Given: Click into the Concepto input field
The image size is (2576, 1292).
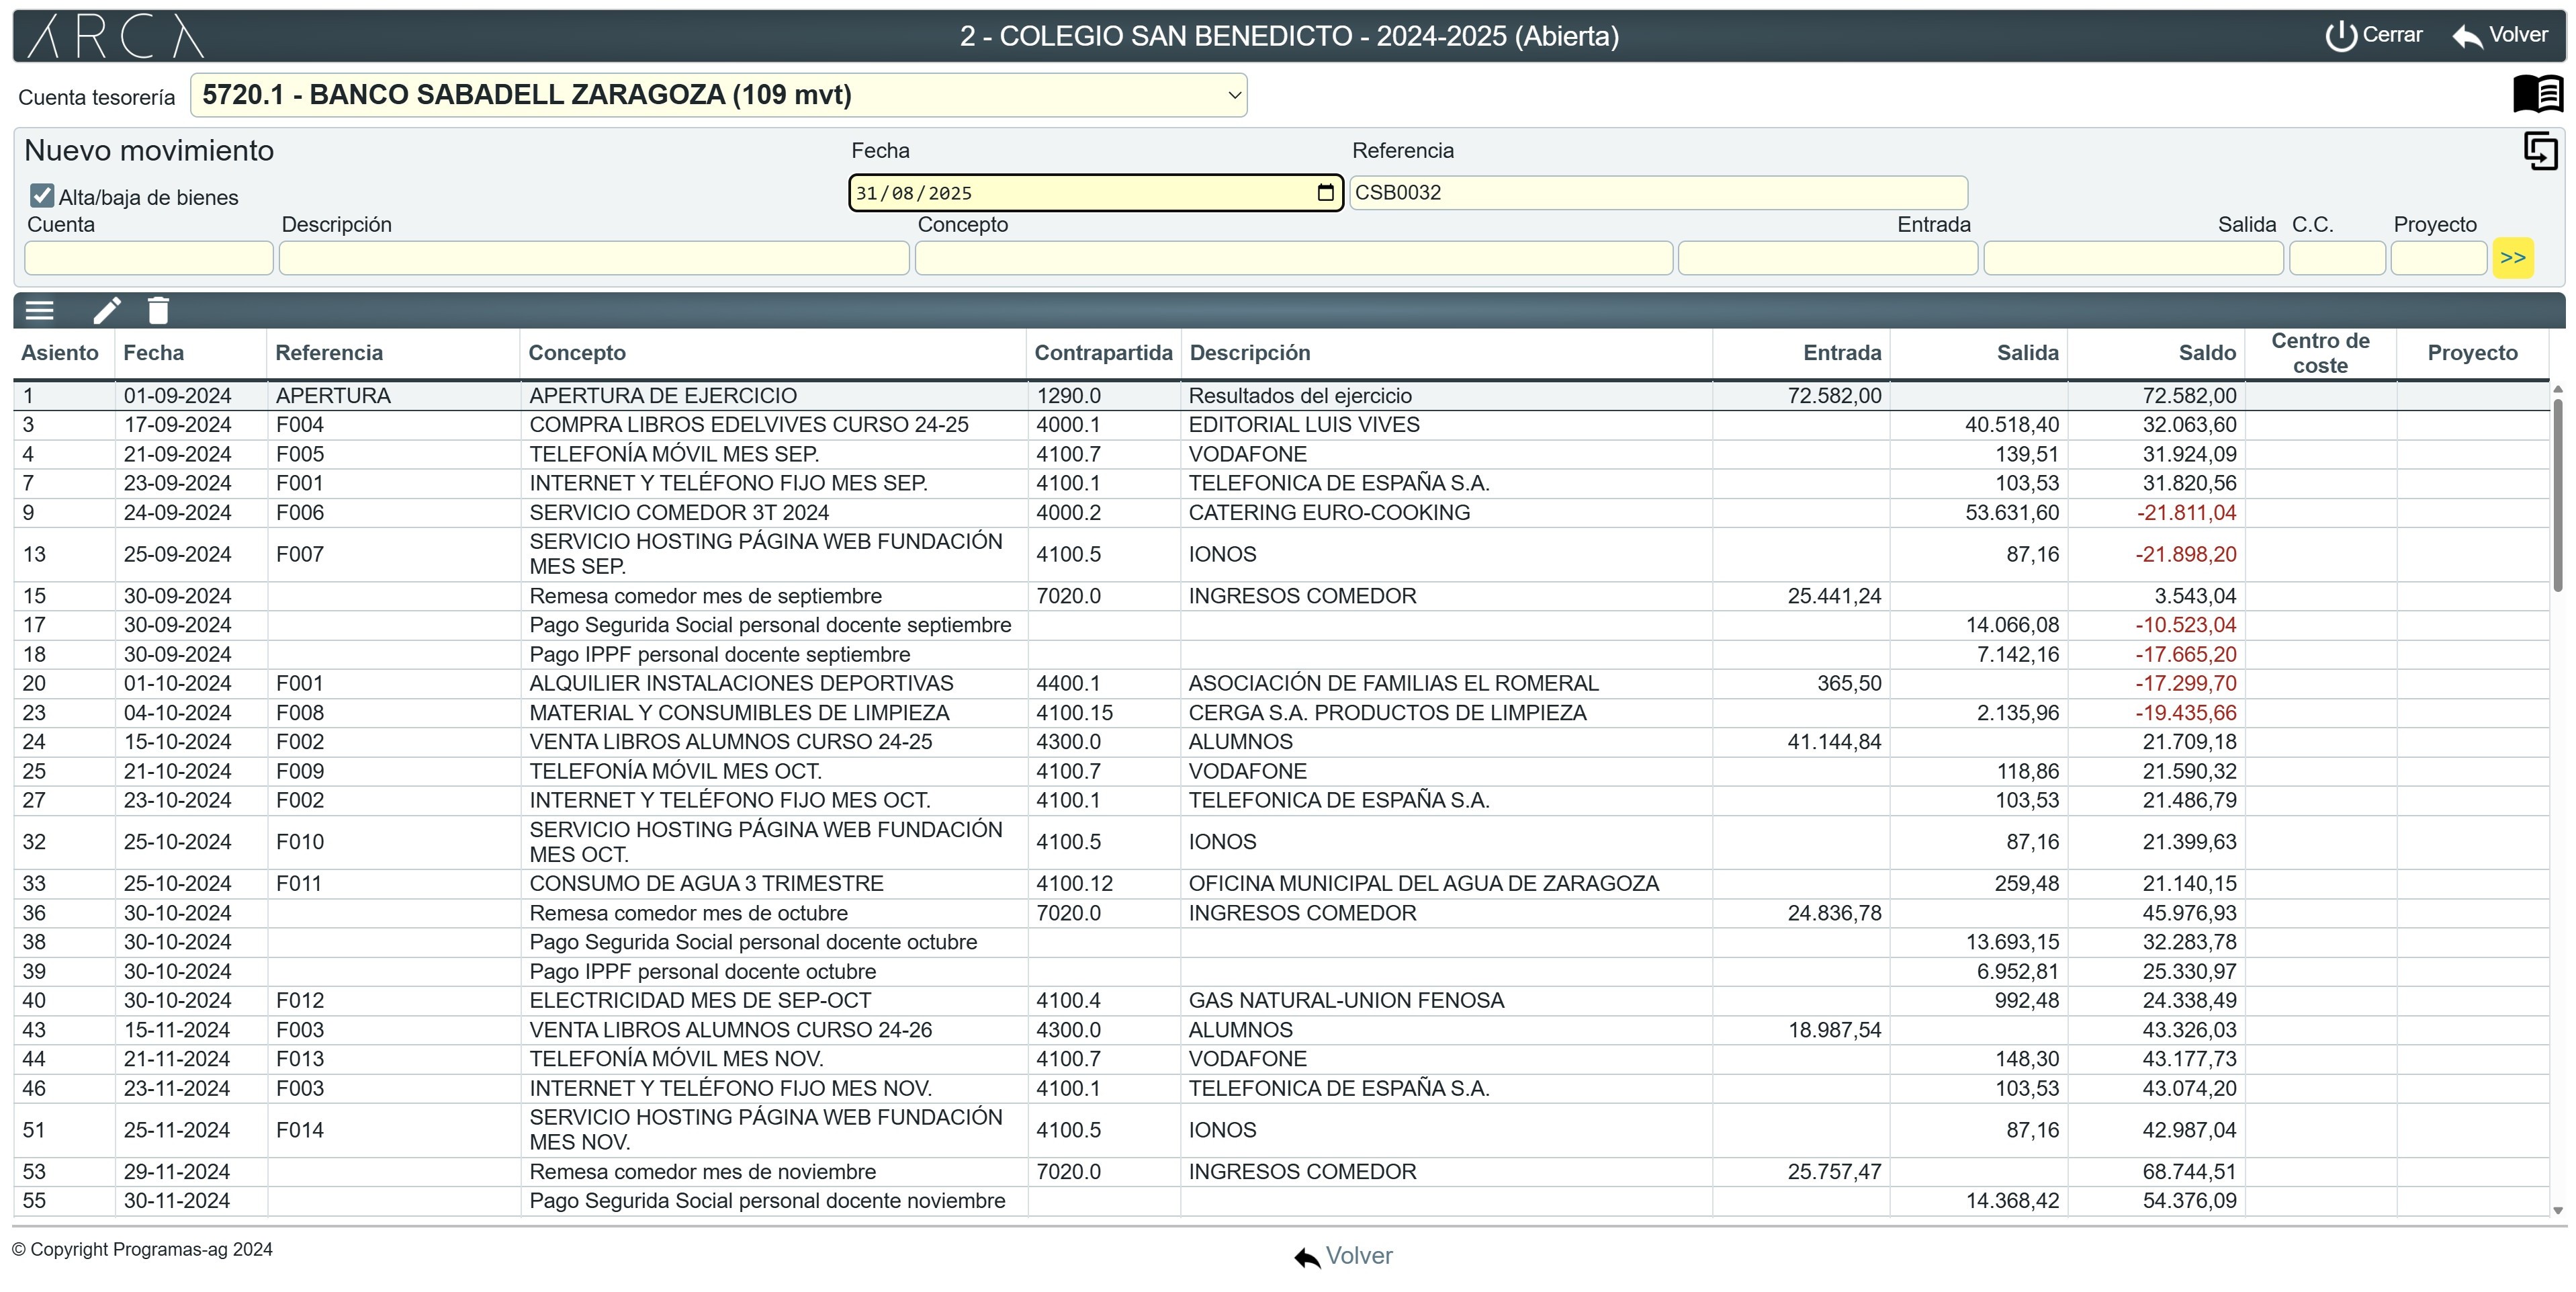Looking at the screenshot, I should click(1293, 258).
